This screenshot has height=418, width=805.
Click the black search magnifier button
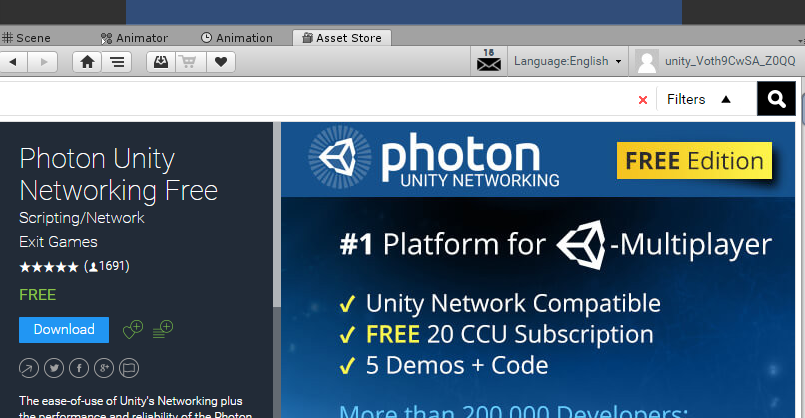click(776, 99)
